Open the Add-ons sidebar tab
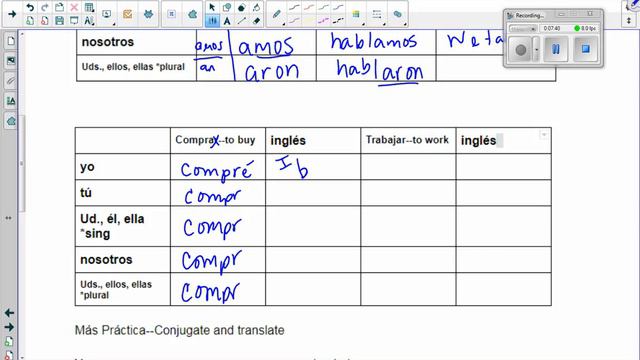Viewport: 640px width, 360px height. pyautogui.click(x=11, y=121)
